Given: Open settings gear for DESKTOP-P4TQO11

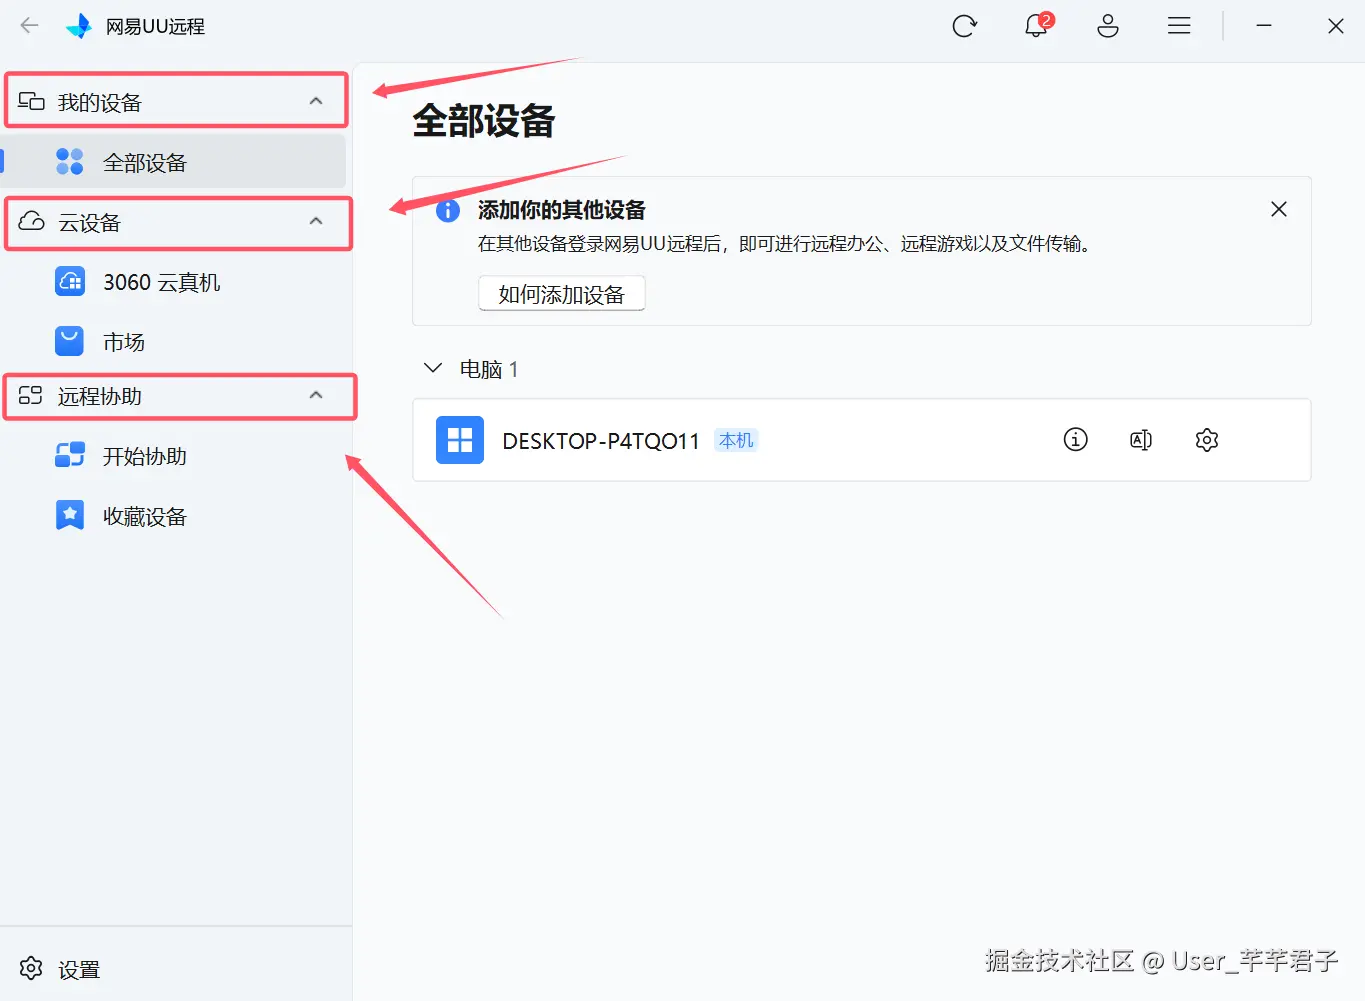Looking at the screenshot, I should (1207, 439).
